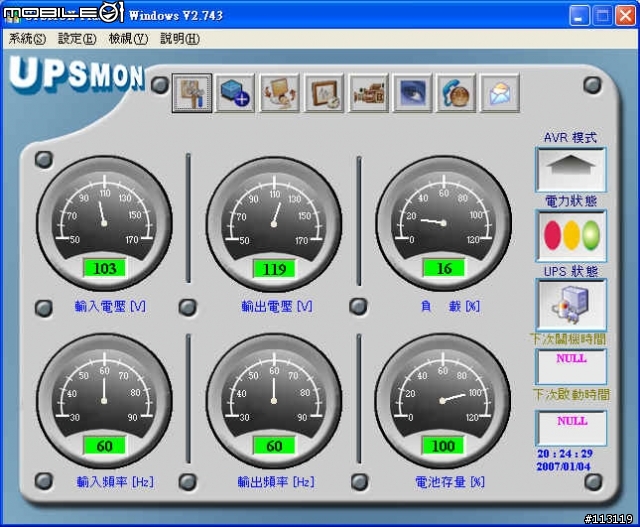Click the battery capacity gauge dial
The width and height of the screenshot is (640, 527).
tap(443, 400)
